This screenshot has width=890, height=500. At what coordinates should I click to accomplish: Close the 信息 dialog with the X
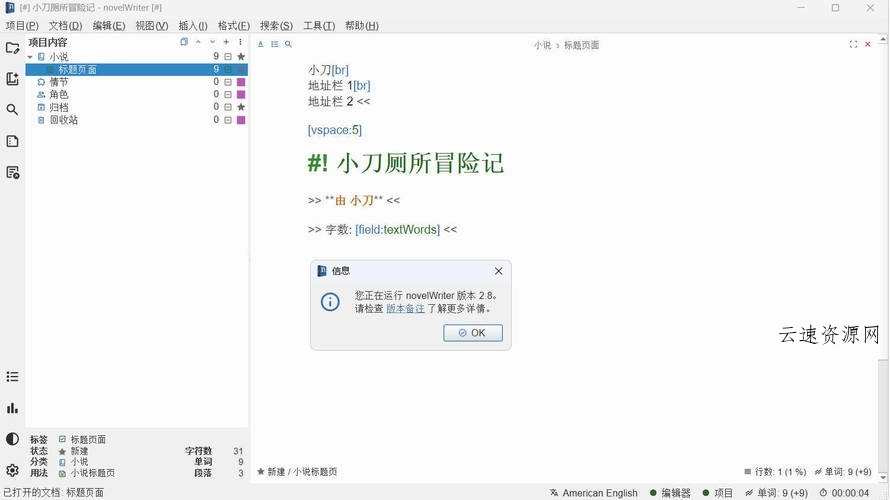tap(498, 271)
